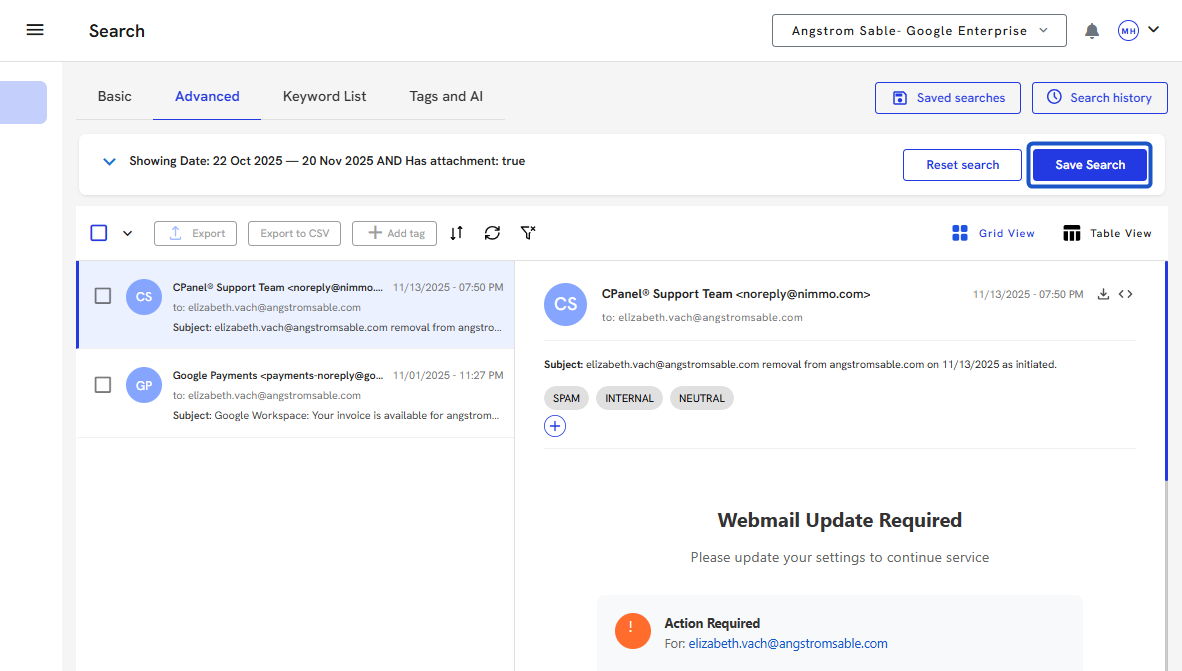Image resolution: width=1182 pixels, height=671 pixels.
Task: Clear filters using the funnel icon
Action: [528, 233]
